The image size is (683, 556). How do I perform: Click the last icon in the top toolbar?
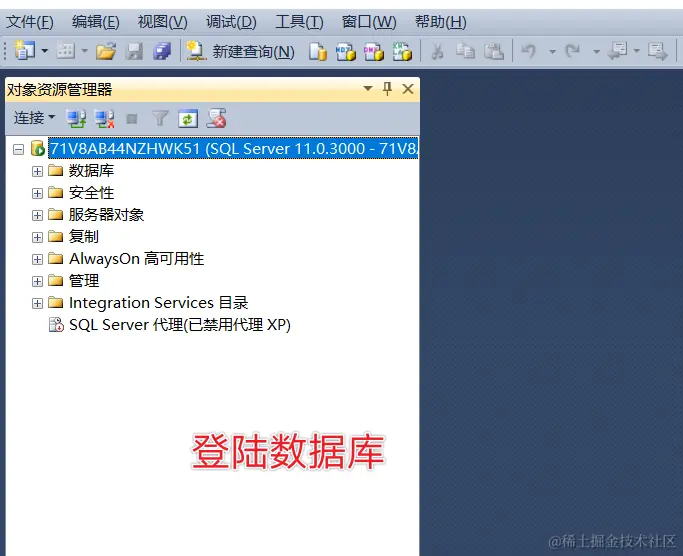coord(657,51)
